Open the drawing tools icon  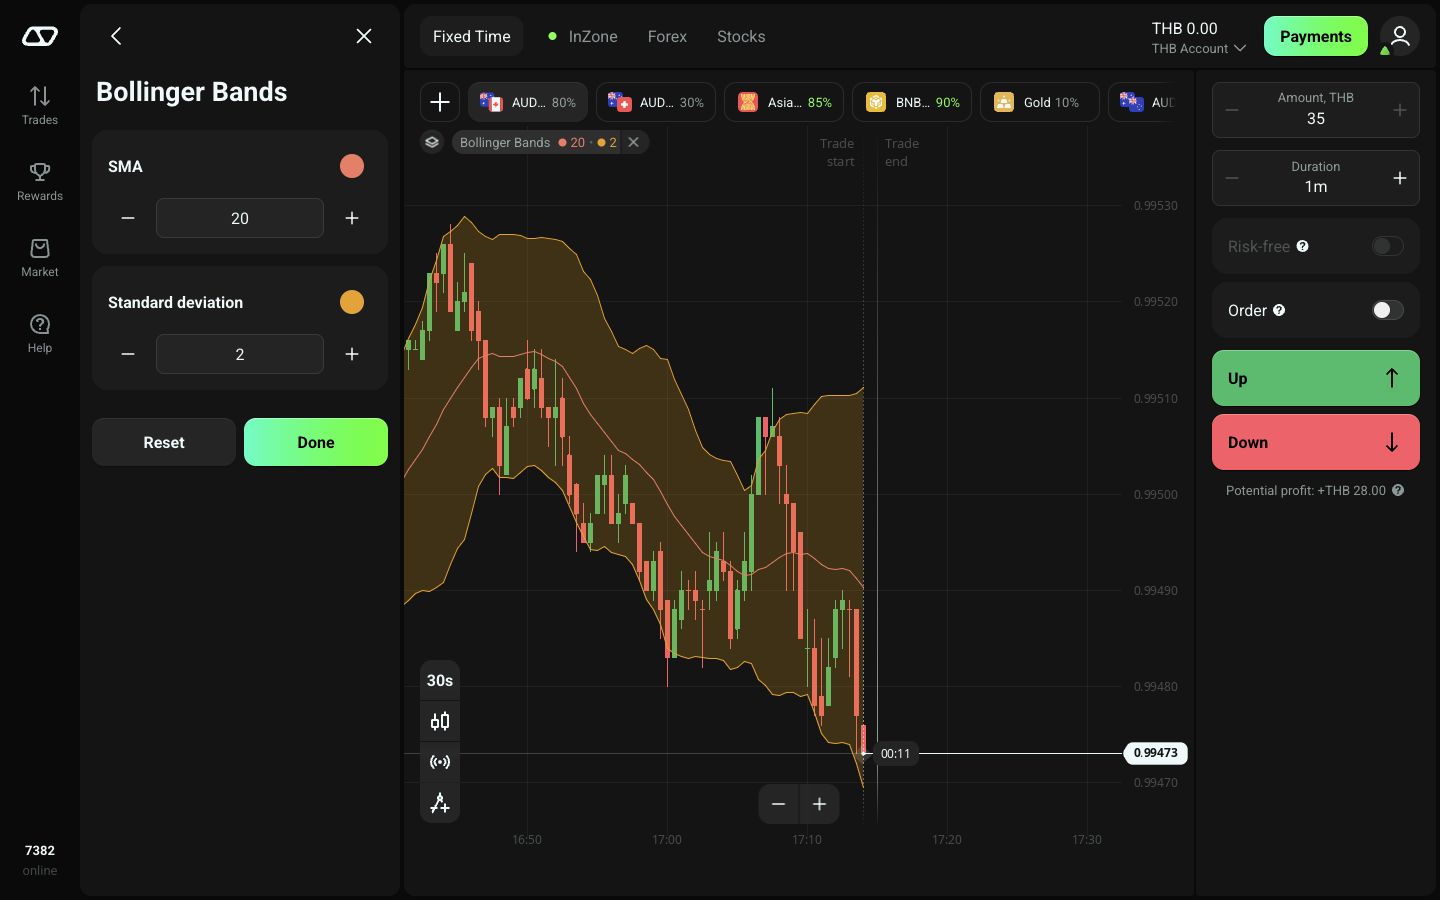440,803
